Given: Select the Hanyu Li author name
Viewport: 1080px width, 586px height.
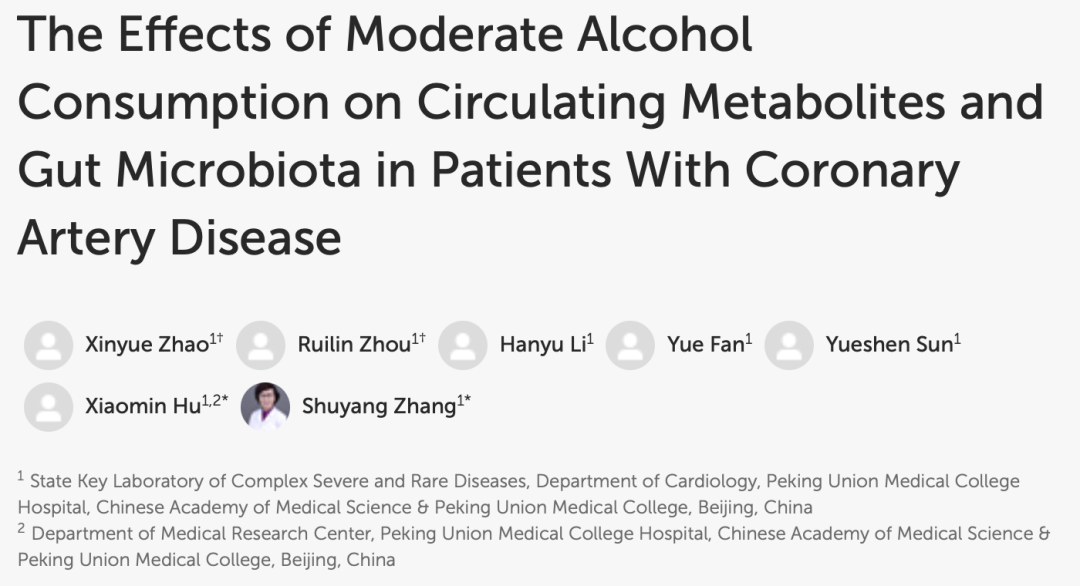Looking at the screenshot, I should [542, 346].
